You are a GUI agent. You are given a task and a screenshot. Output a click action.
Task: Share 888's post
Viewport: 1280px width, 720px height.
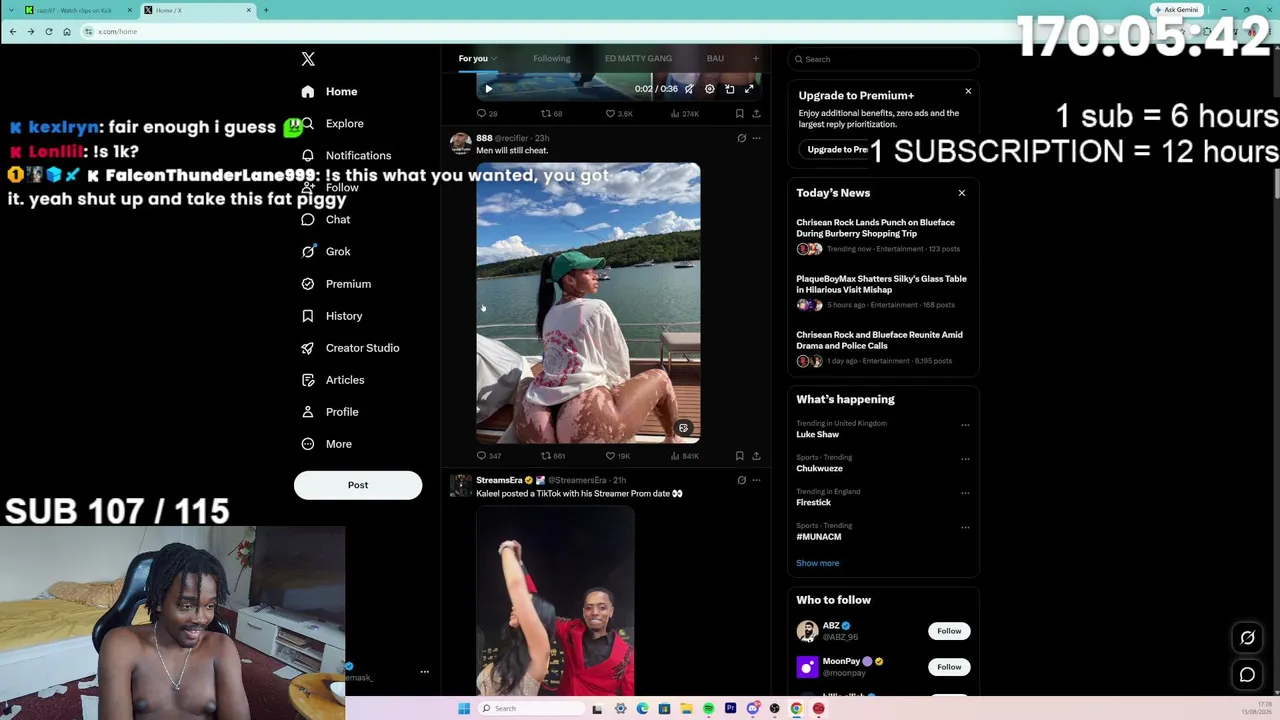(x=756, y=456)
